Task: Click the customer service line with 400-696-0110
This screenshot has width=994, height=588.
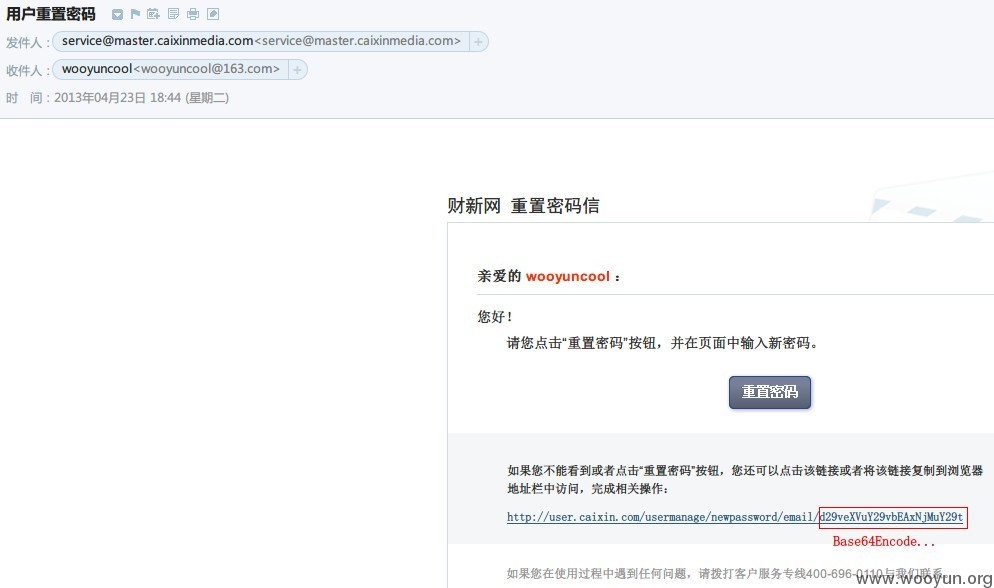Action: point(724,573)
